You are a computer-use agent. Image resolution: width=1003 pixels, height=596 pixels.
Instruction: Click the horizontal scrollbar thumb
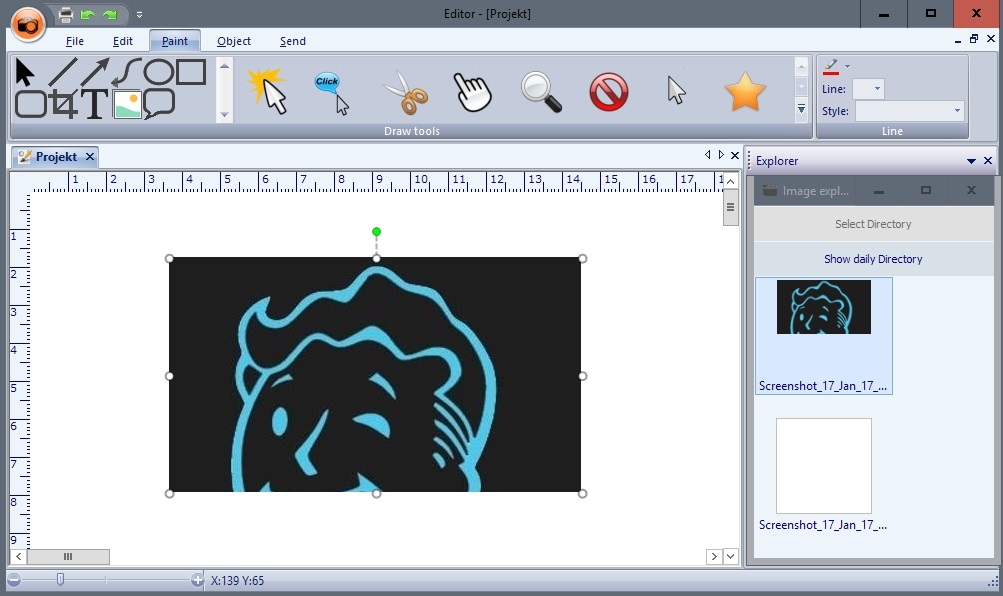pyautogui.click(x=68, y=556)
